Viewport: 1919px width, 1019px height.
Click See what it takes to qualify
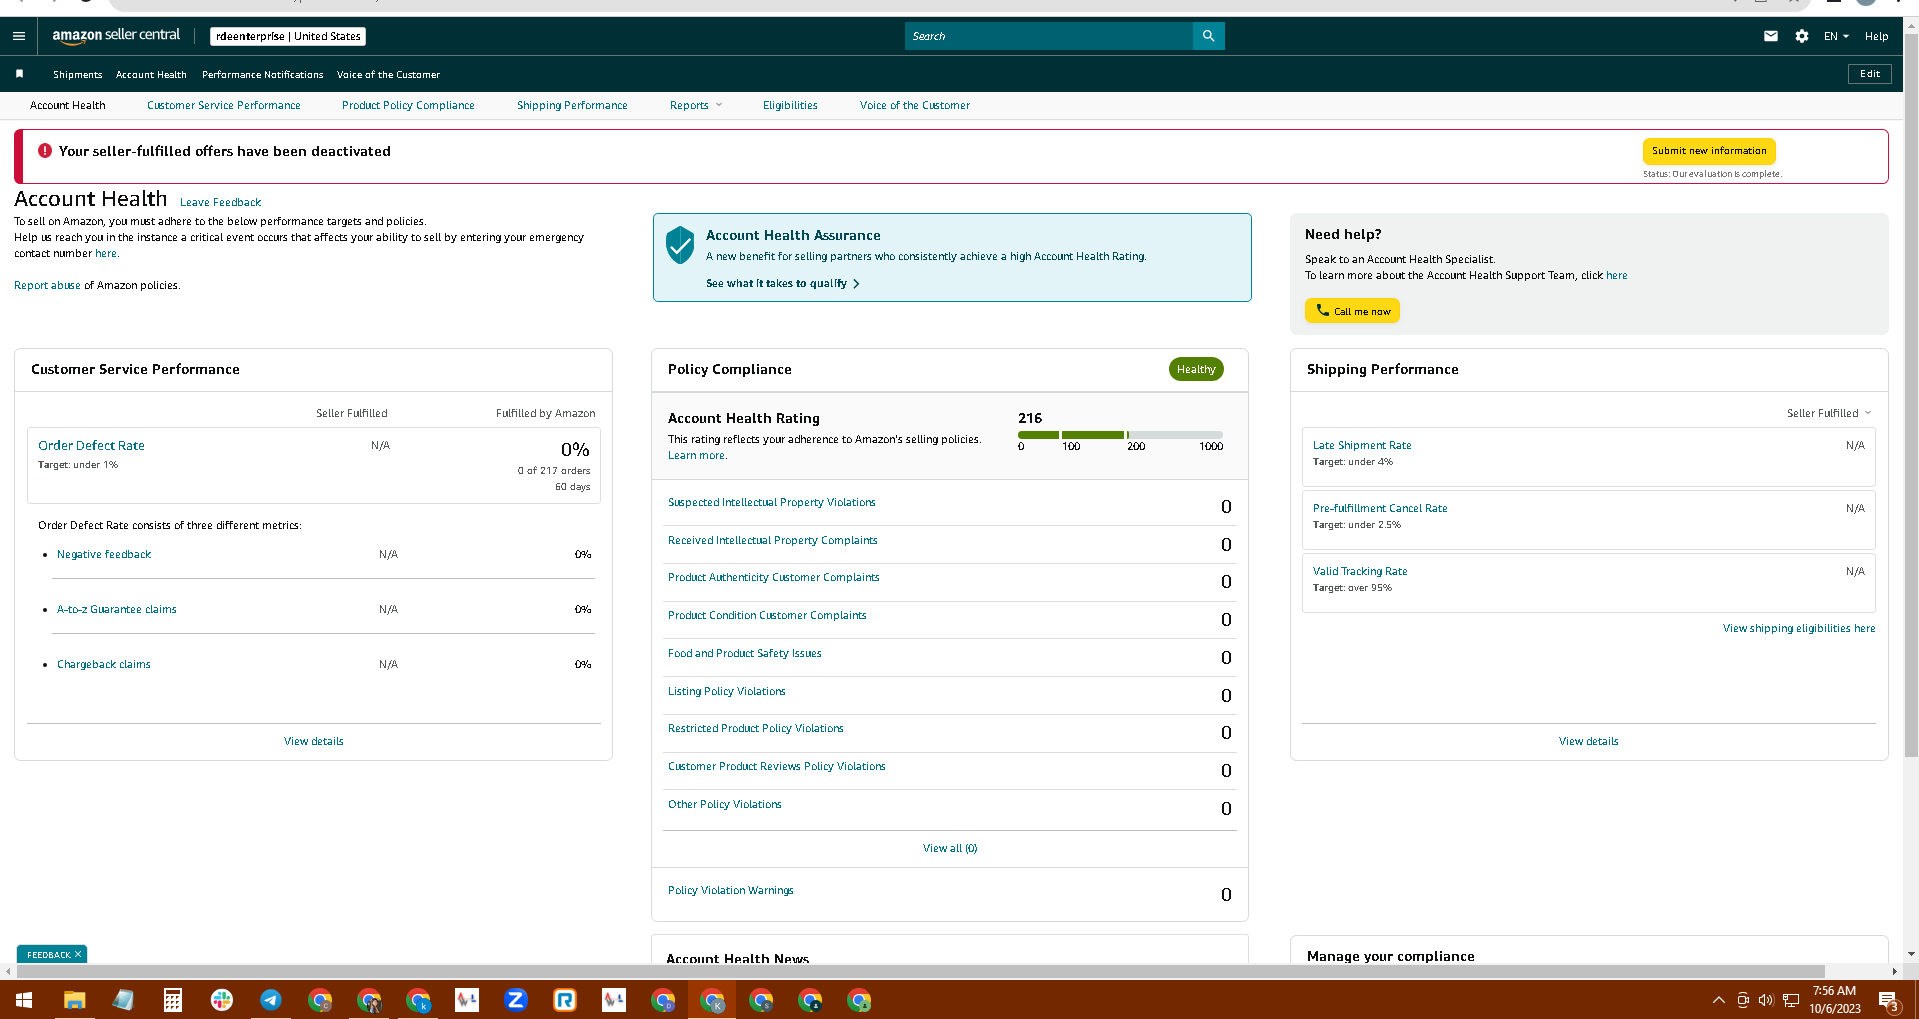pyautogui.click(x=783, y=284)
